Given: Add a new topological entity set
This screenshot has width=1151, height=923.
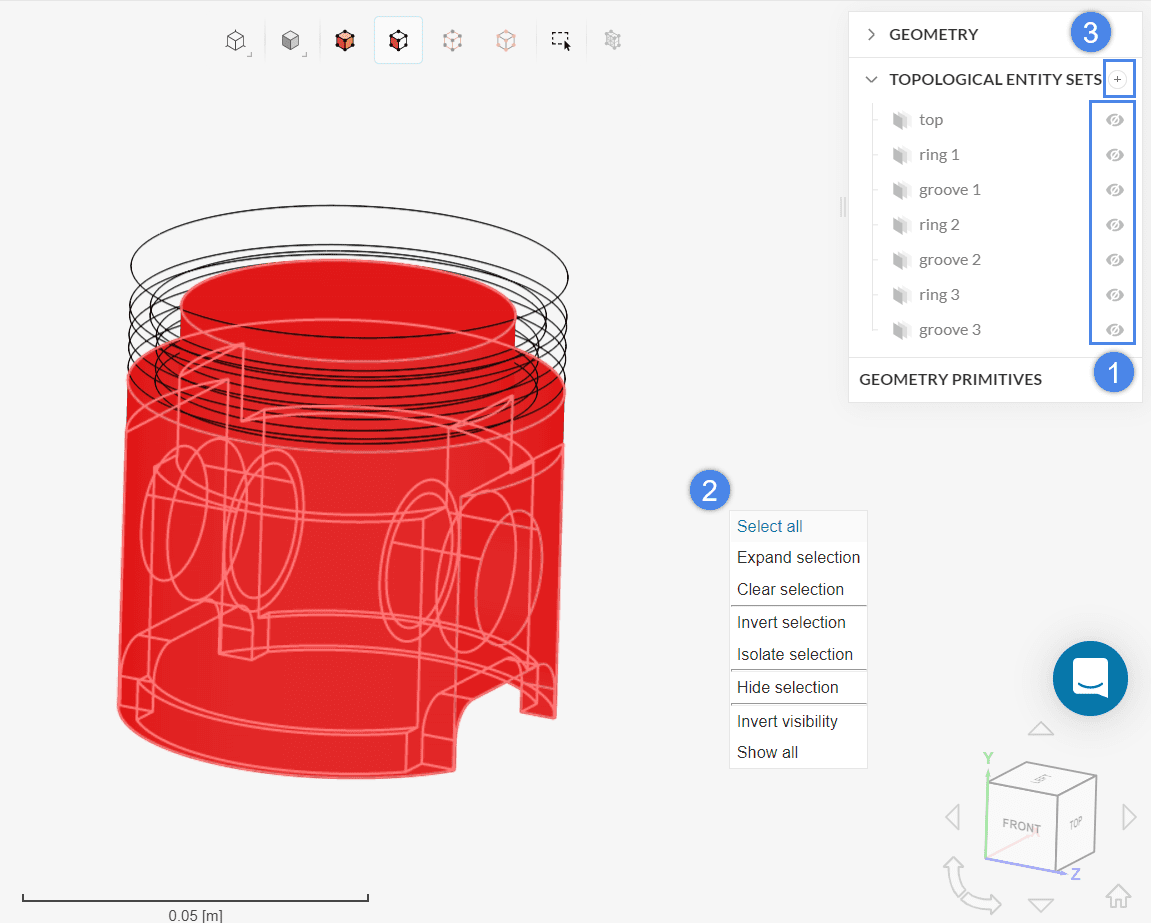Looking at the screenshot, I should click(1118, 79).
